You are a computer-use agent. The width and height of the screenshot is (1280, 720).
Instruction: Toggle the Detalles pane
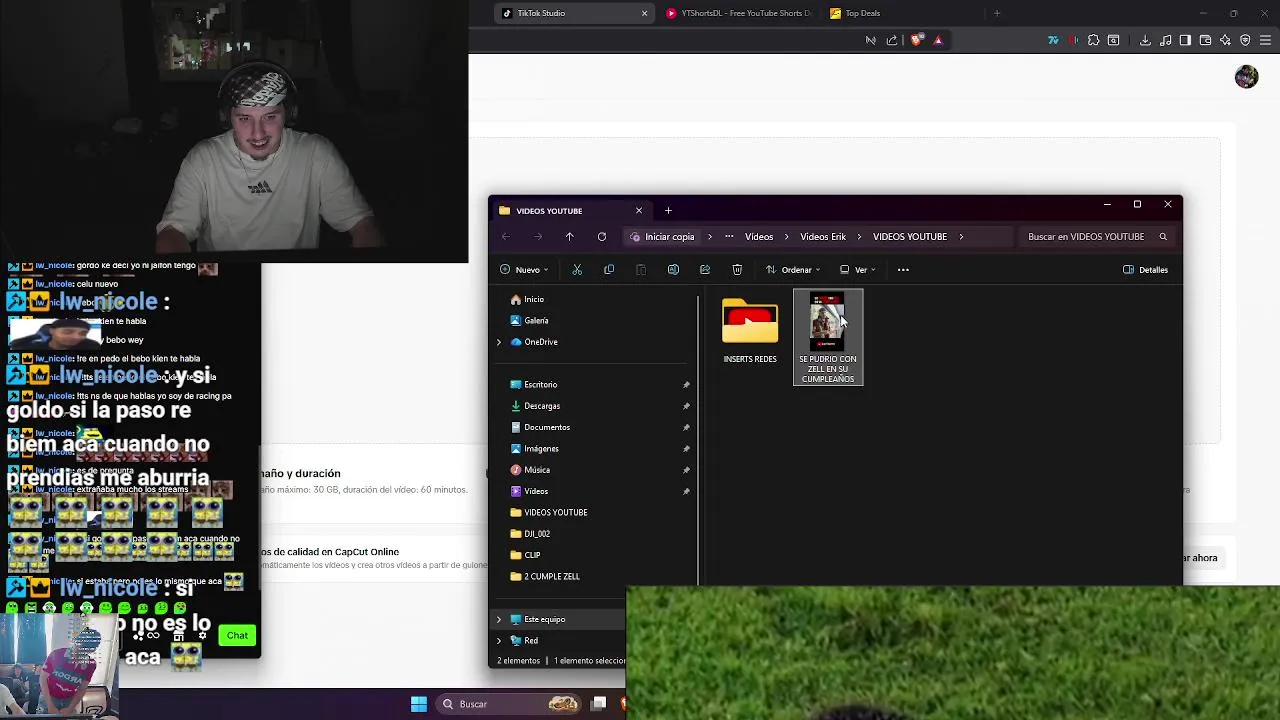(x=1145, y=269)
